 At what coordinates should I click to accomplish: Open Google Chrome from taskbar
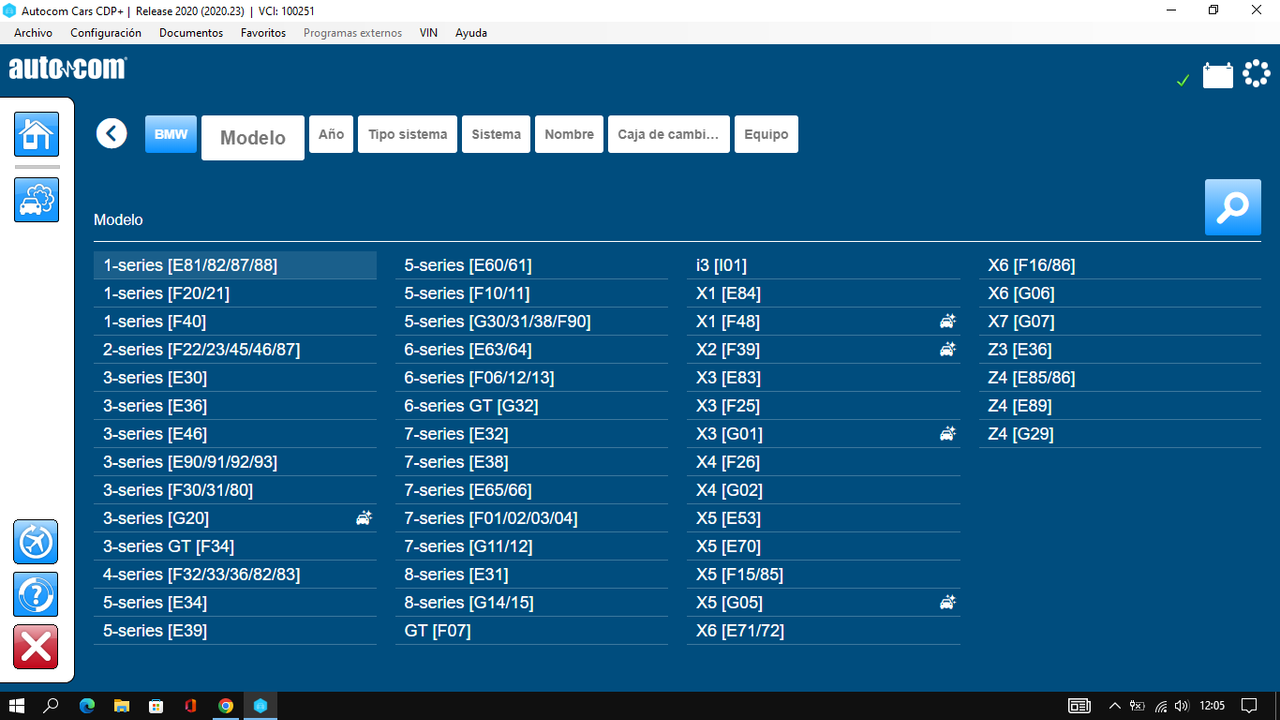point(226,706)
